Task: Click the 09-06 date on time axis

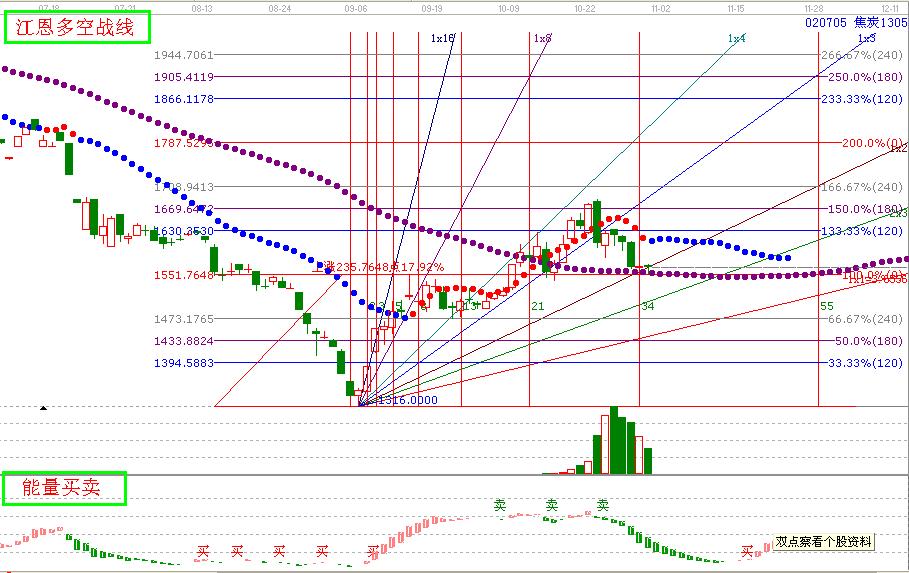Action: [355, 7]
